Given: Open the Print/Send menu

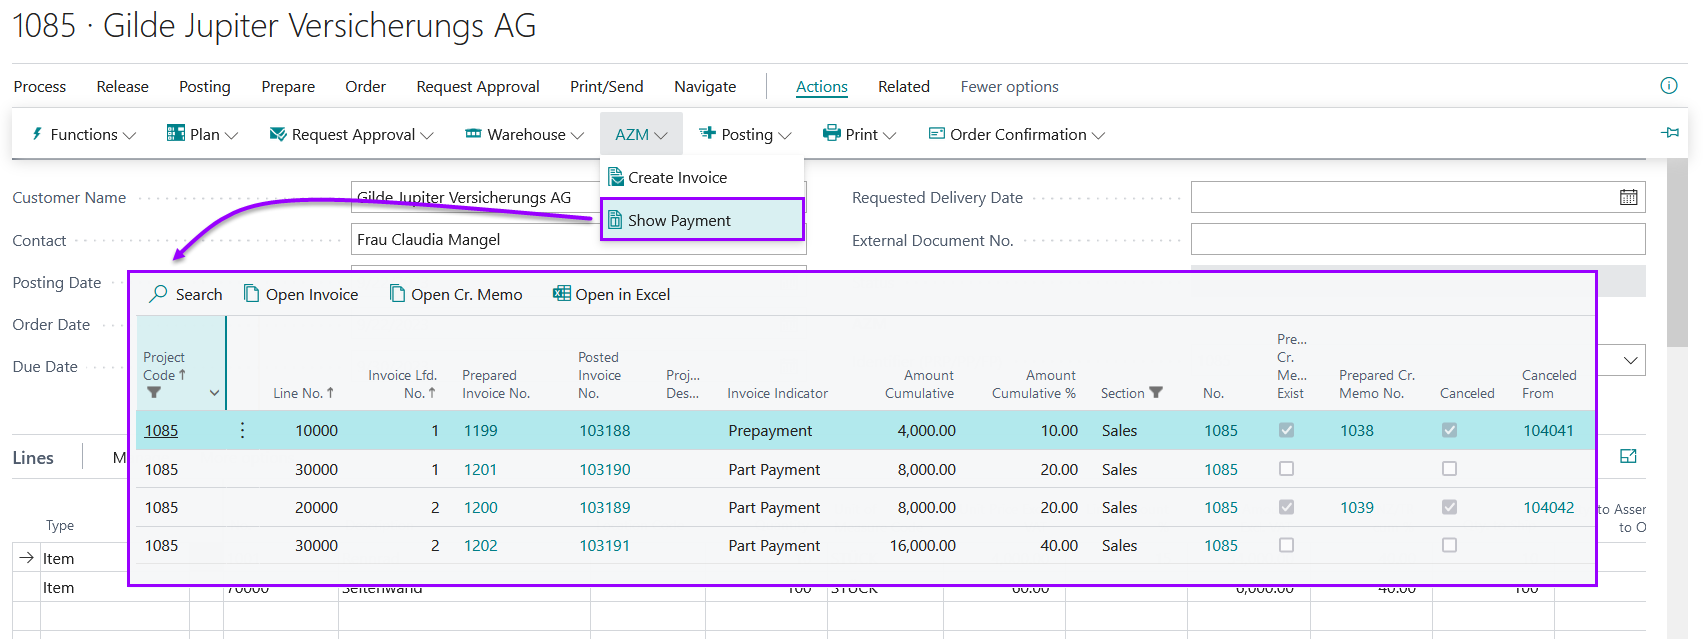Looking at the screenshot, I should point(607,87).
